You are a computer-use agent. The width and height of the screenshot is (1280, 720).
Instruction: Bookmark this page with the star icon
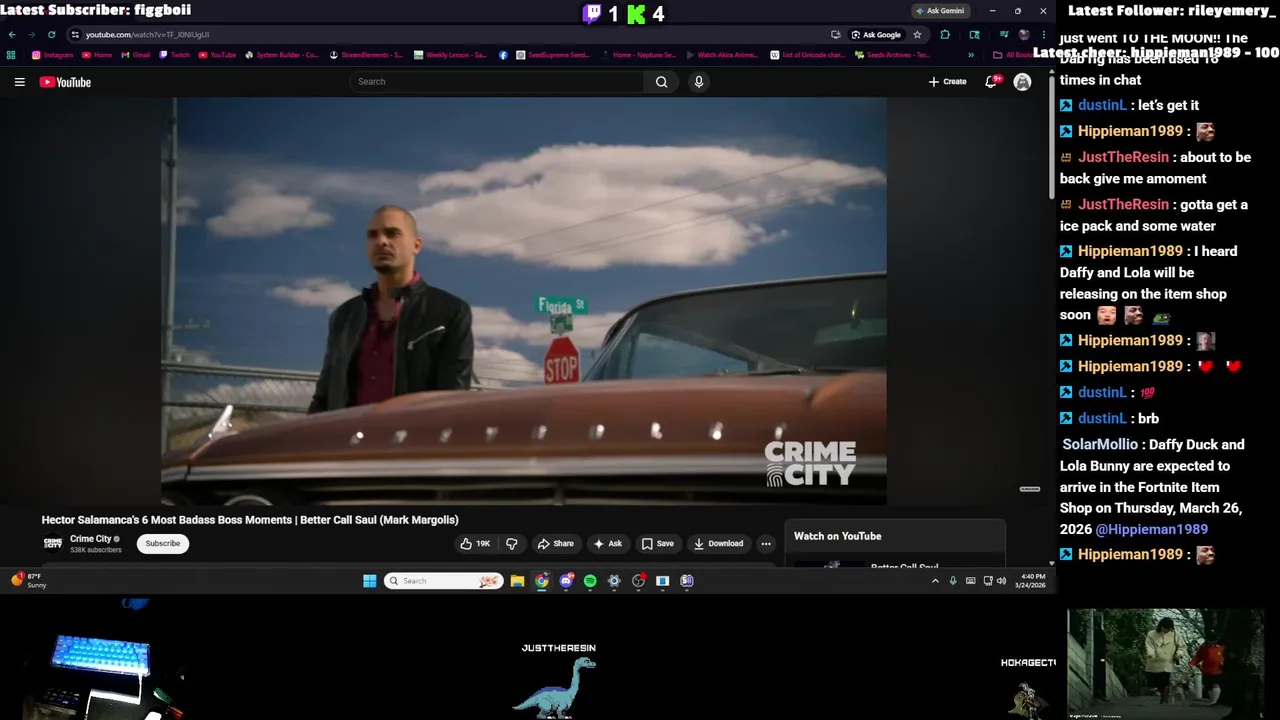[x=917, y=35]
